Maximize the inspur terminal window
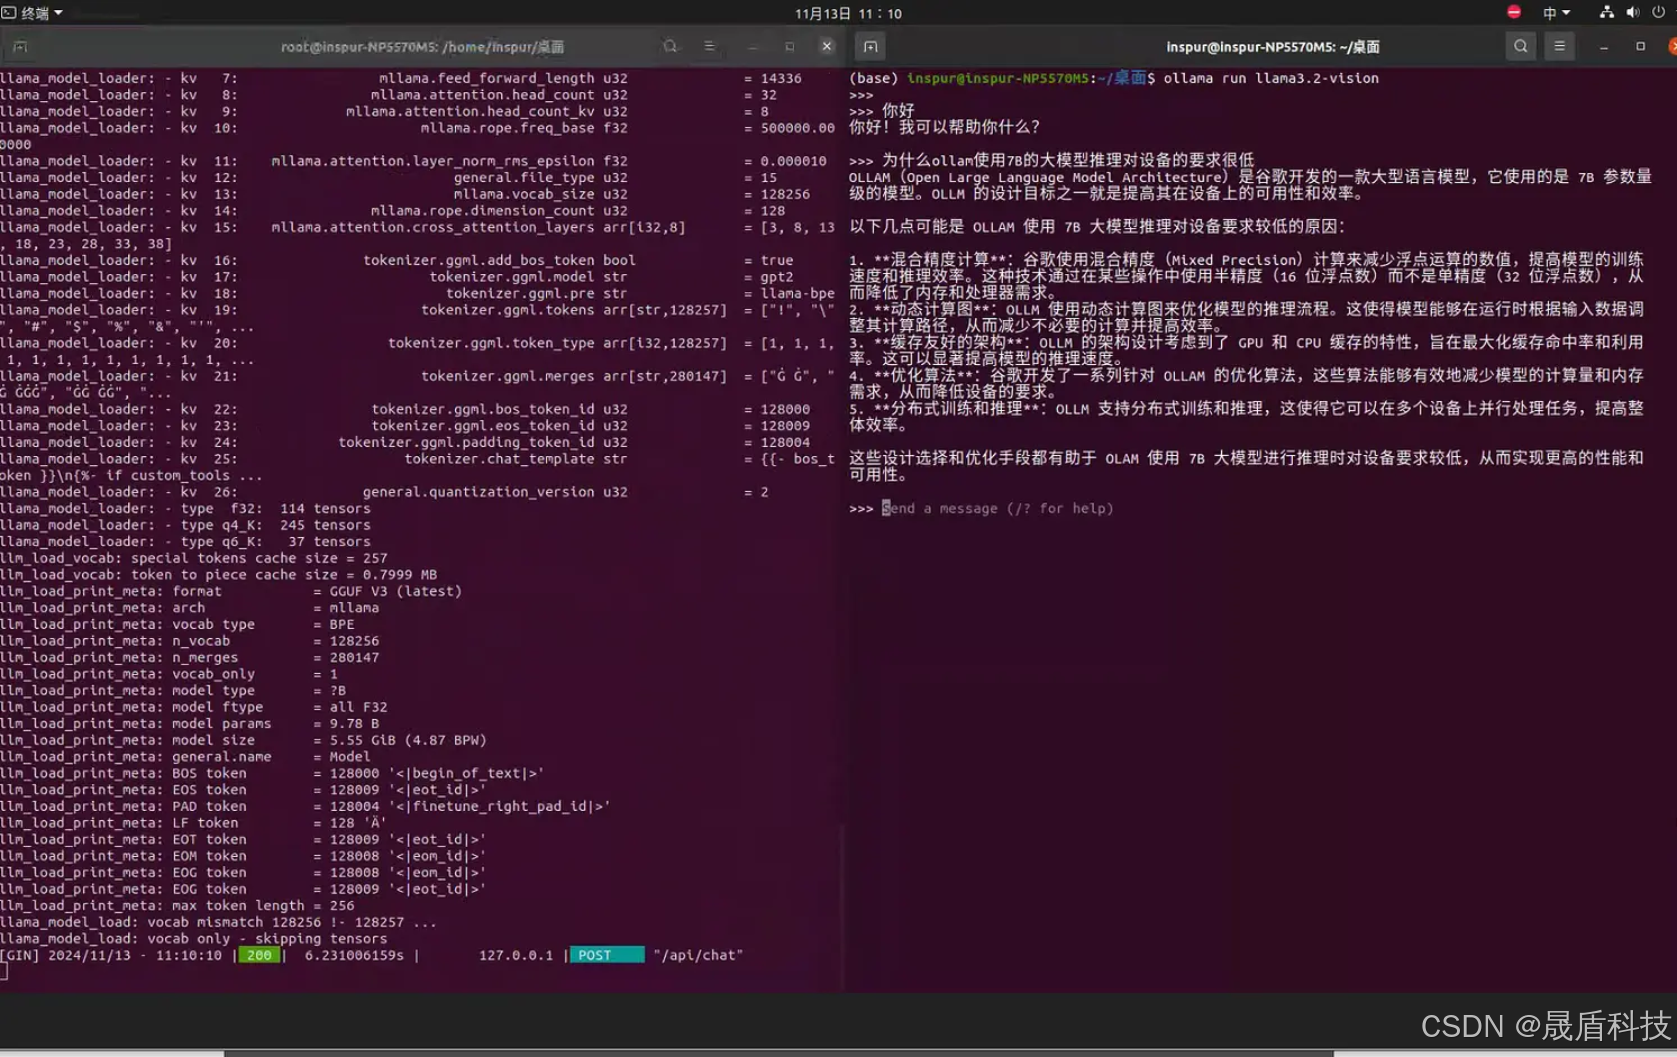 [x=1640, y=46]
